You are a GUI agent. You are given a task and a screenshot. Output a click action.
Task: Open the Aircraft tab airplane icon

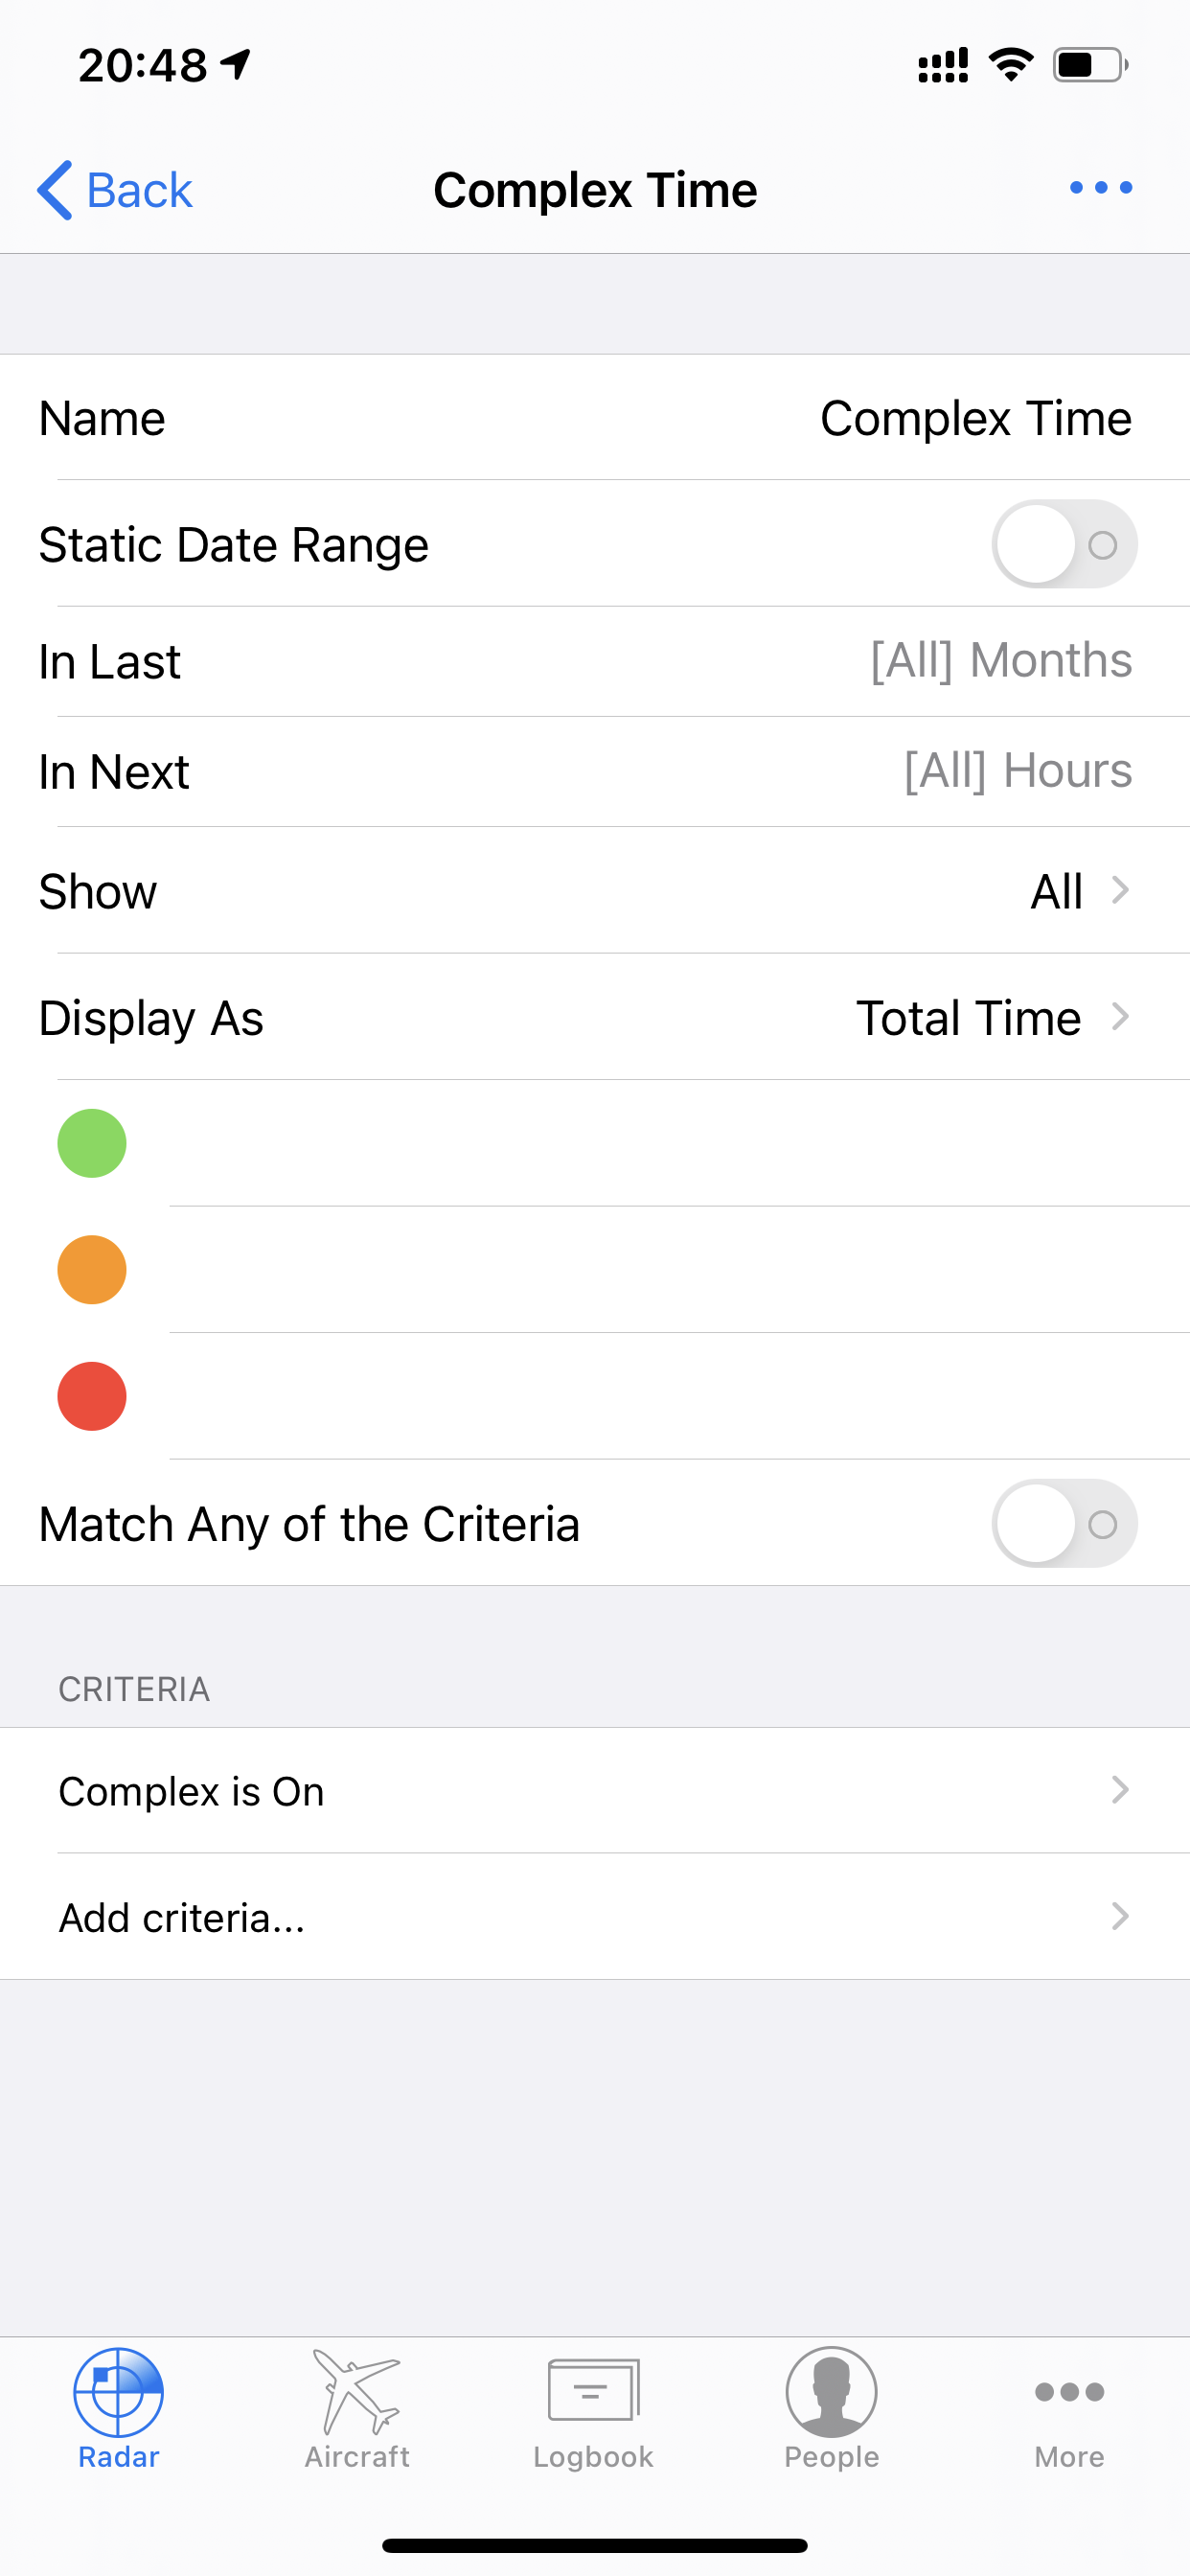[357, 2392]
